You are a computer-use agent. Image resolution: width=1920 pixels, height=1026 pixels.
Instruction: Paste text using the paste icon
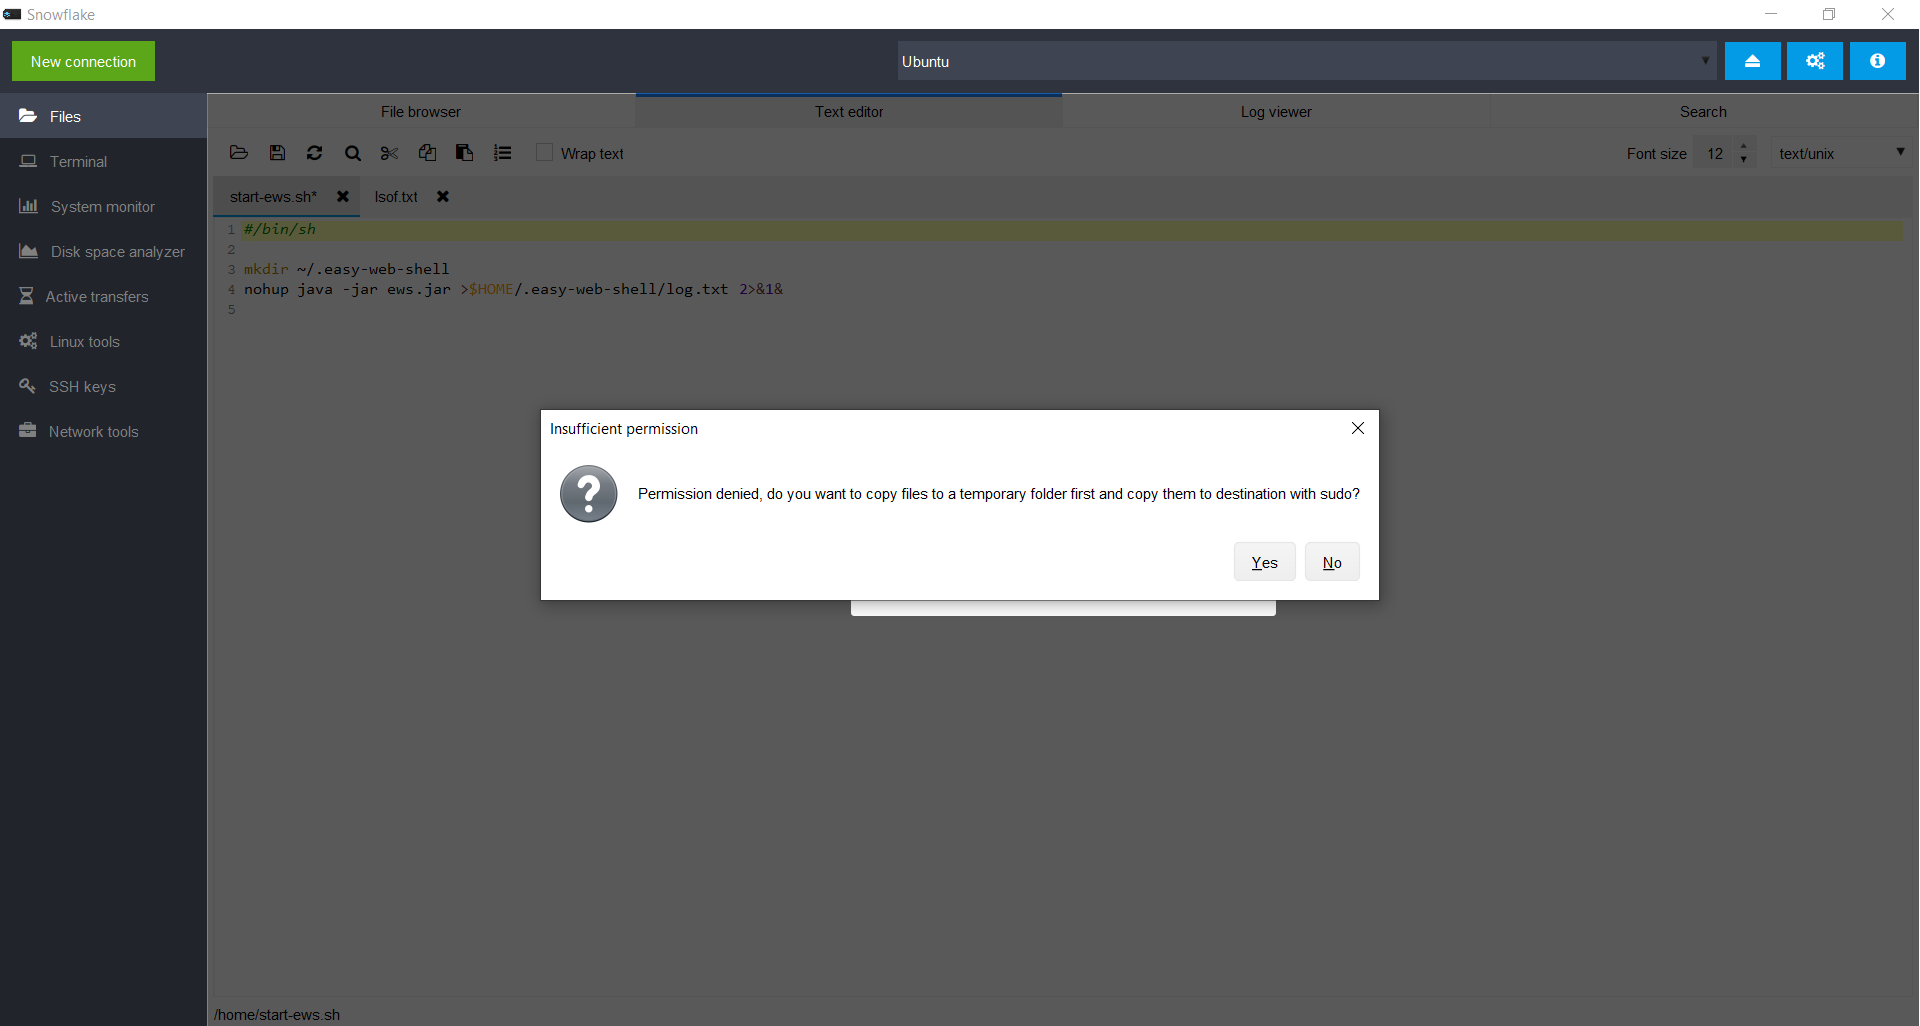464,152
